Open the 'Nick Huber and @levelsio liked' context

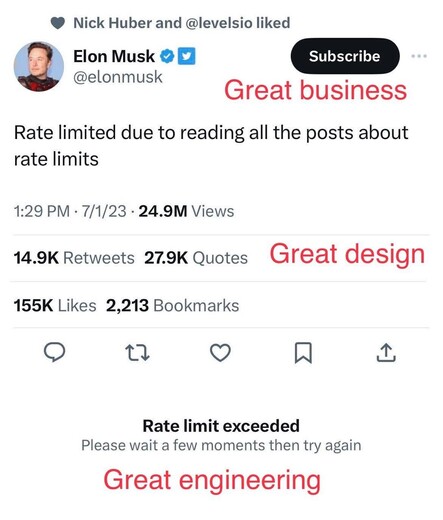182,23
